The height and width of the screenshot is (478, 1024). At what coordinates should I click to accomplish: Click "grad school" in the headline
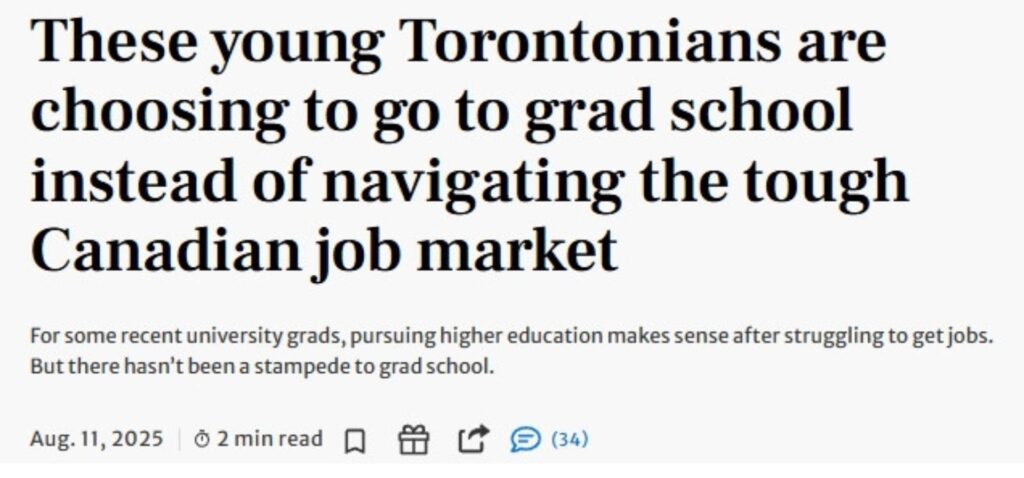pyautogui.click(x=689, y=109)
